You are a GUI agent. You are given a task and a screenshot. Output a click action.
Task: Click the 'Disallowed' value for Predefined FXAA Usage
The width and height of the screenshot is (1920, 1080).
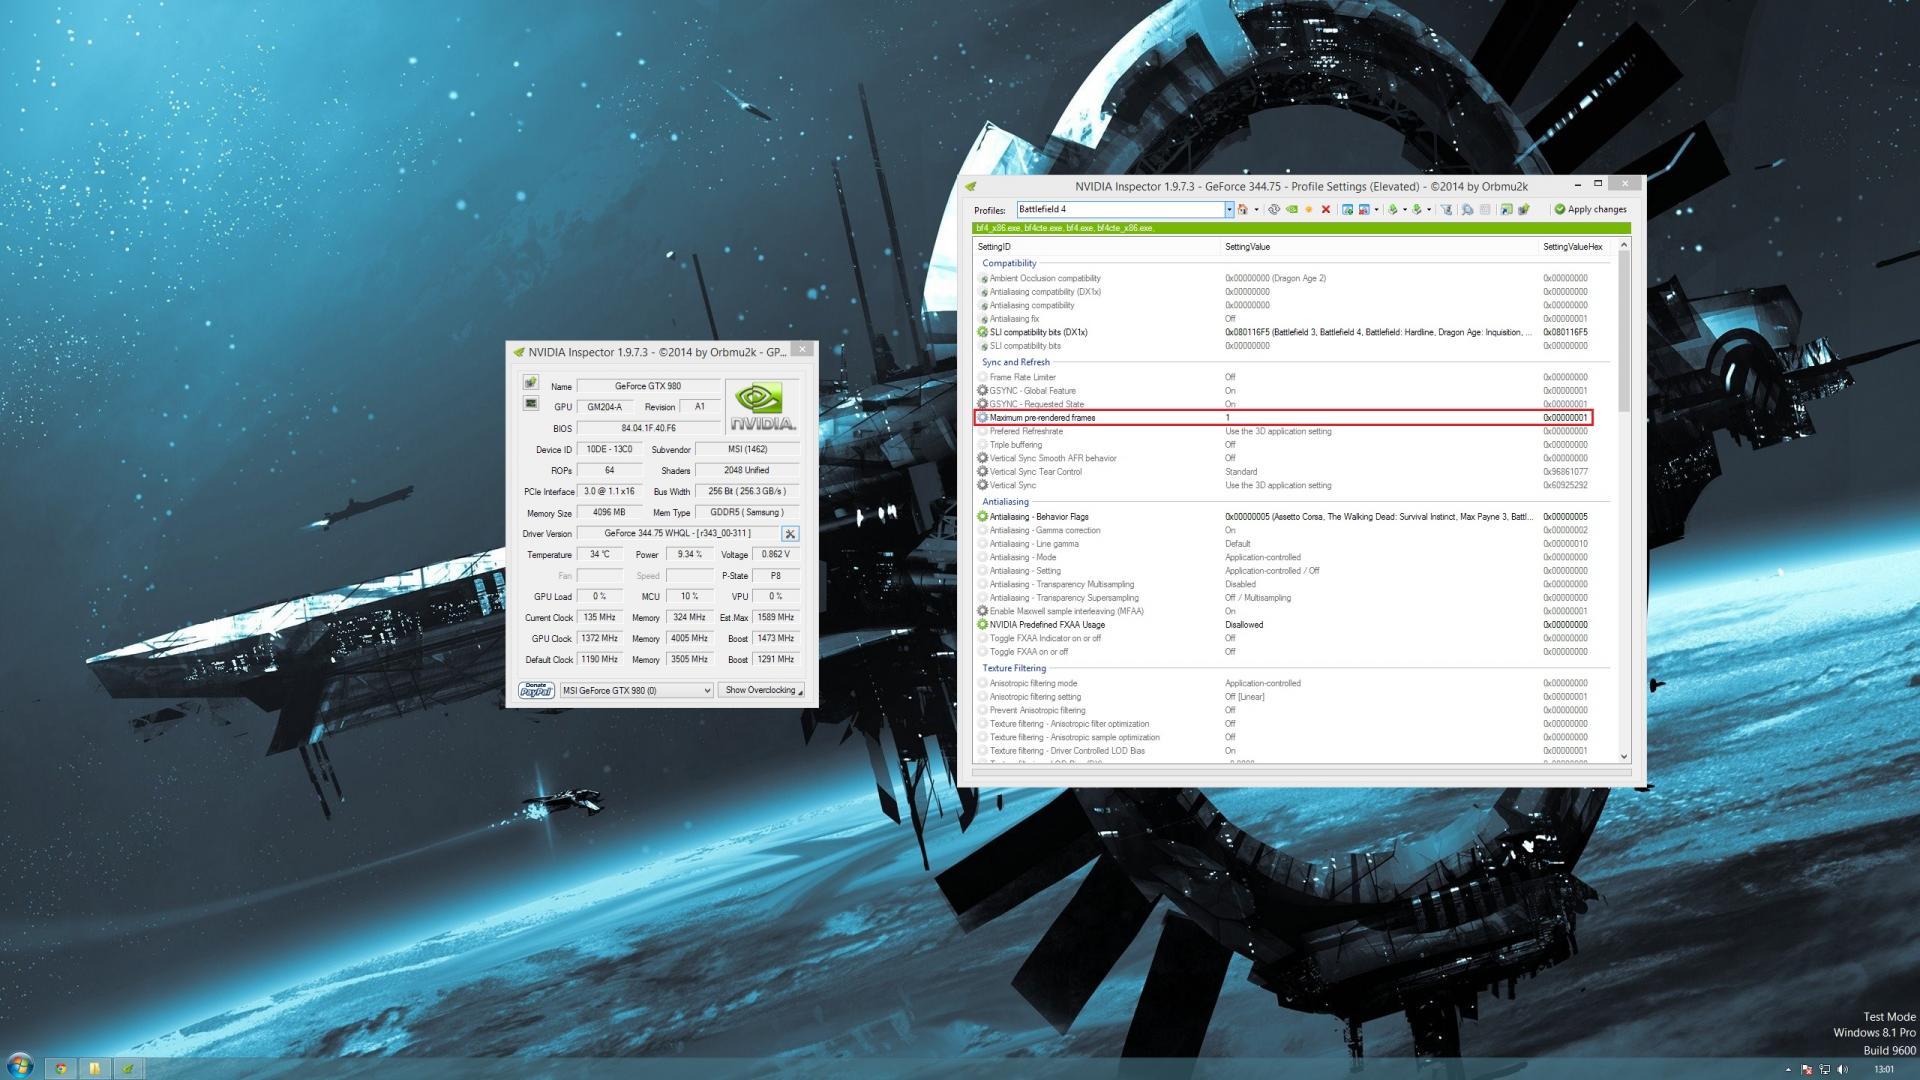tap(1244, 625)
